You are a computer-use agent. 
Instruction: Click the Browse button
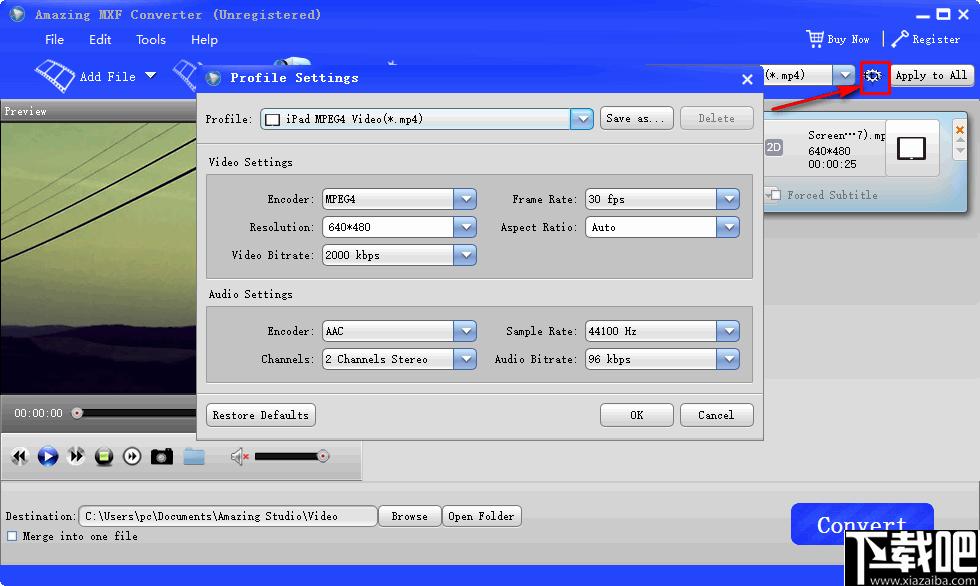click(x=409, y=516)
